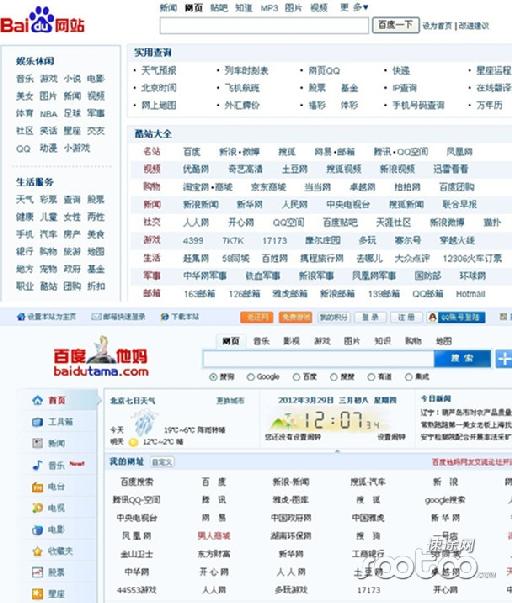Switch to the MP3 tab in Baidu nav
The image size is (512, 603).
tap(269, 8)
